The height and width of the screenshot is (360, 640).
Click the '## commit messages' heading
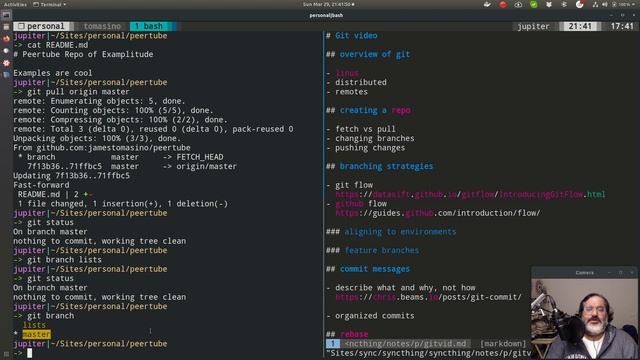(368, 269)
